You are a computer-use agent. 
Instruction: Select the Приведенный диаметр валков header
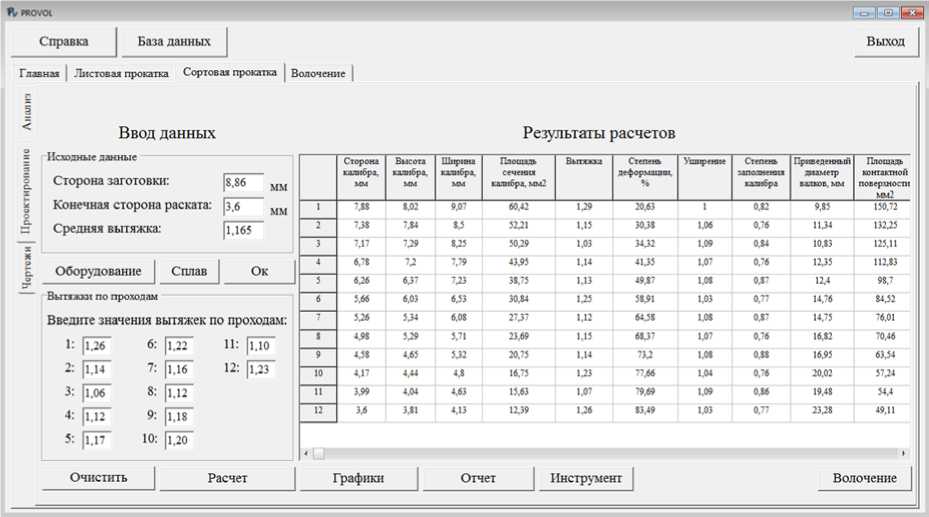coord(822,177)
